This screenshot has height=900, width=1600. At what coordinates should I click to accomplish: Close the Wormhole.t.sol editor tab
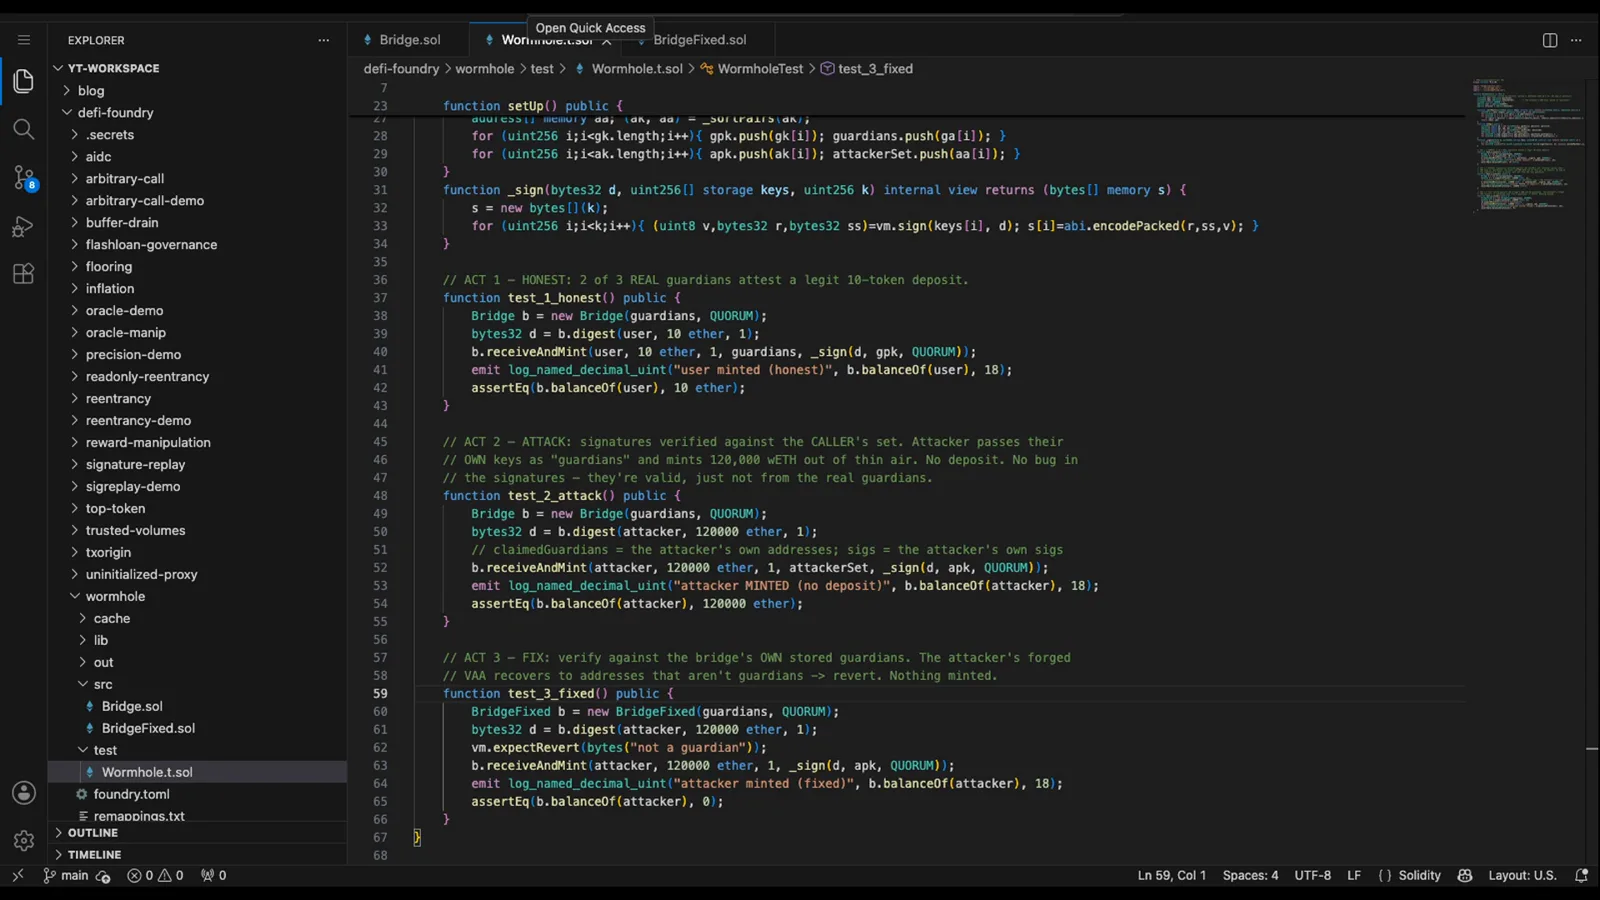(606, 41)
